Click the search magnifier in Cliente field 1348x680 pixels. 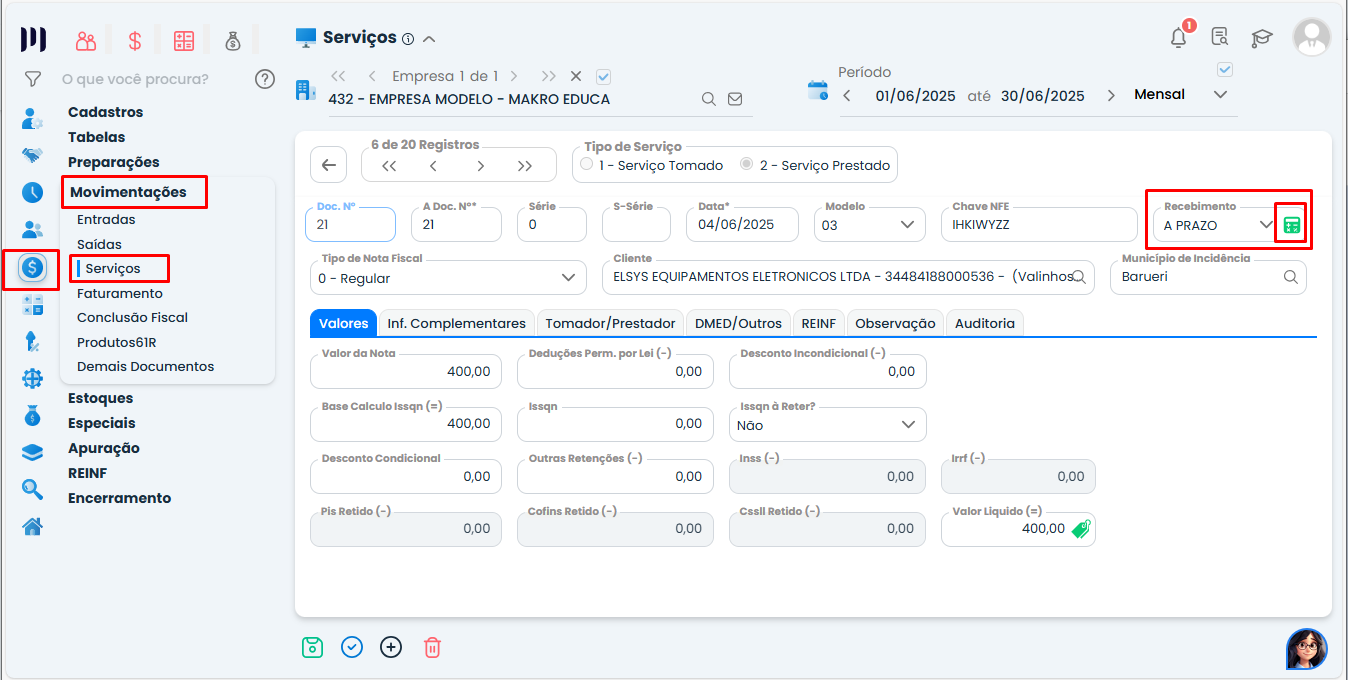pyautogui.click(x=1079, y=278)
